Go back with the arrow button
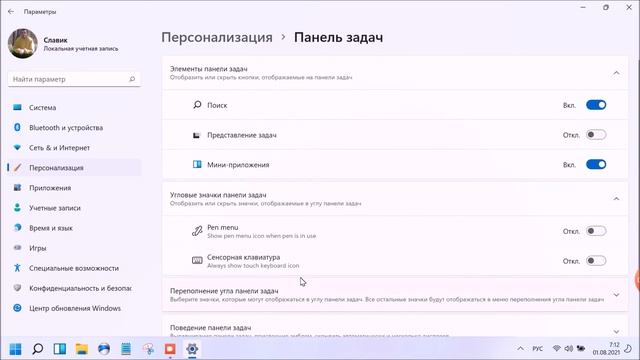This screenshot has height=360, width=640. [x=11, y=11]
